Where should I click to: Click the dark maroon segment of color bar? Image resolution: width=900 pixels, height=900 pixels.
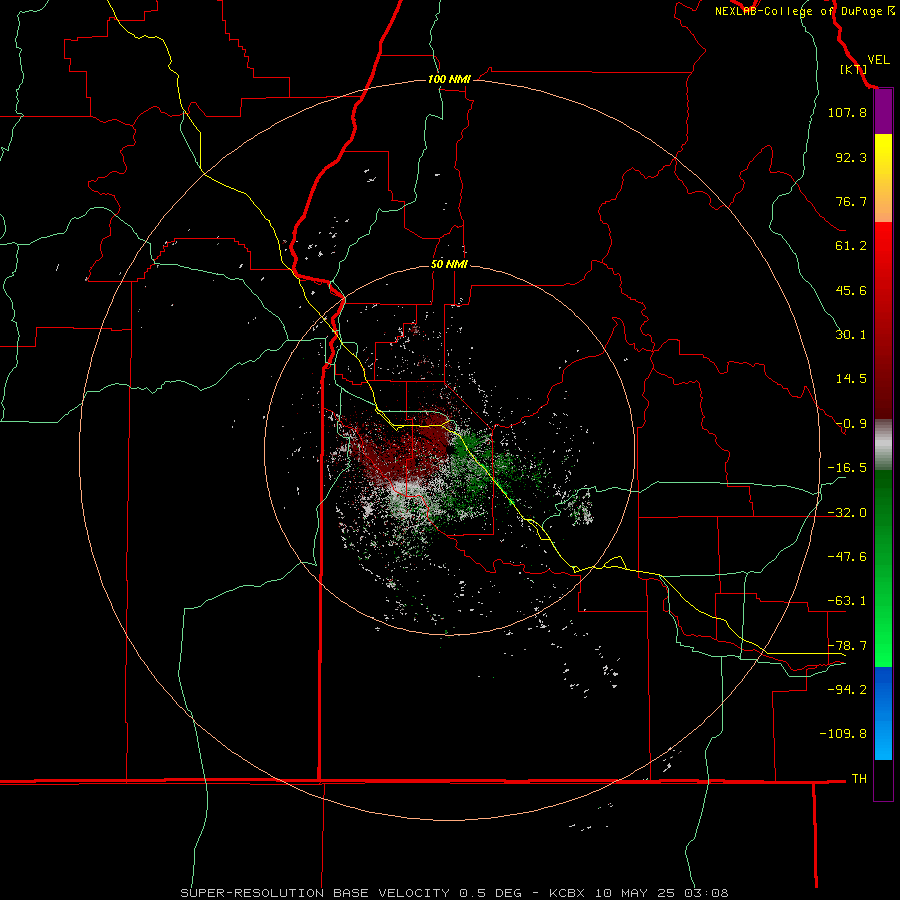click(883, 396)
